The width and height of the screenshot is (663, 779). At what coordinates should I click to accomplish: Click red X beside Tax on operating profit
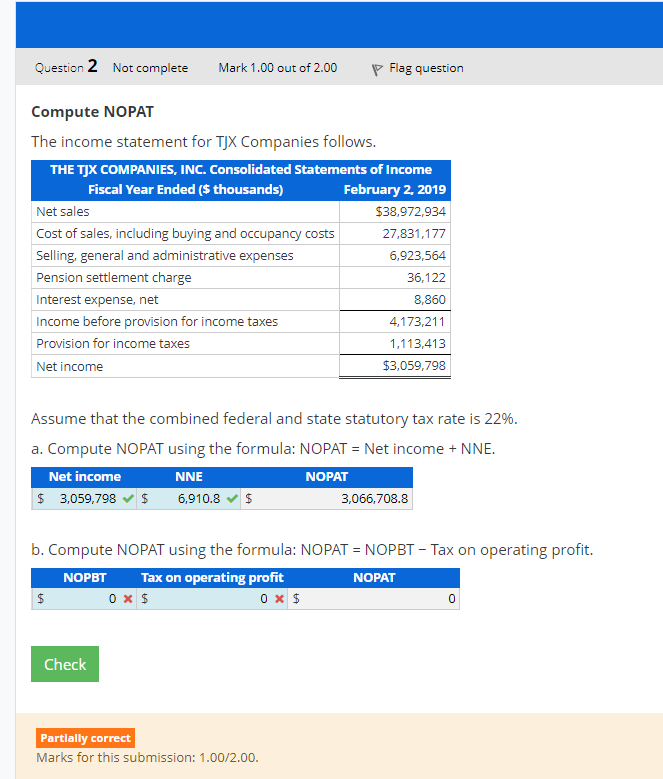280,599
